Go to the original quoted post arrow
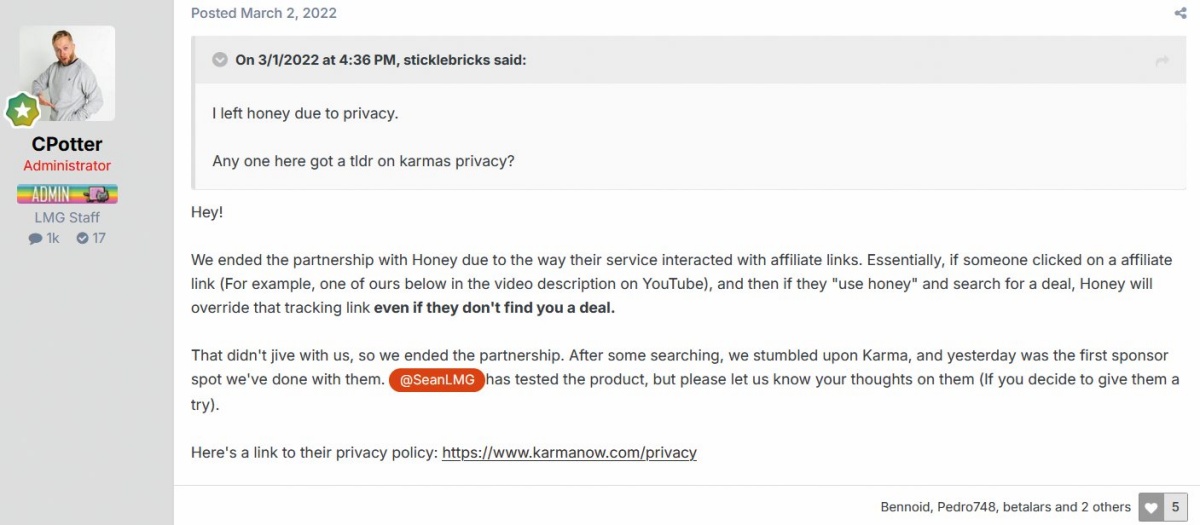This screenshot has height=525, width=1200. tap(1162, 61)
